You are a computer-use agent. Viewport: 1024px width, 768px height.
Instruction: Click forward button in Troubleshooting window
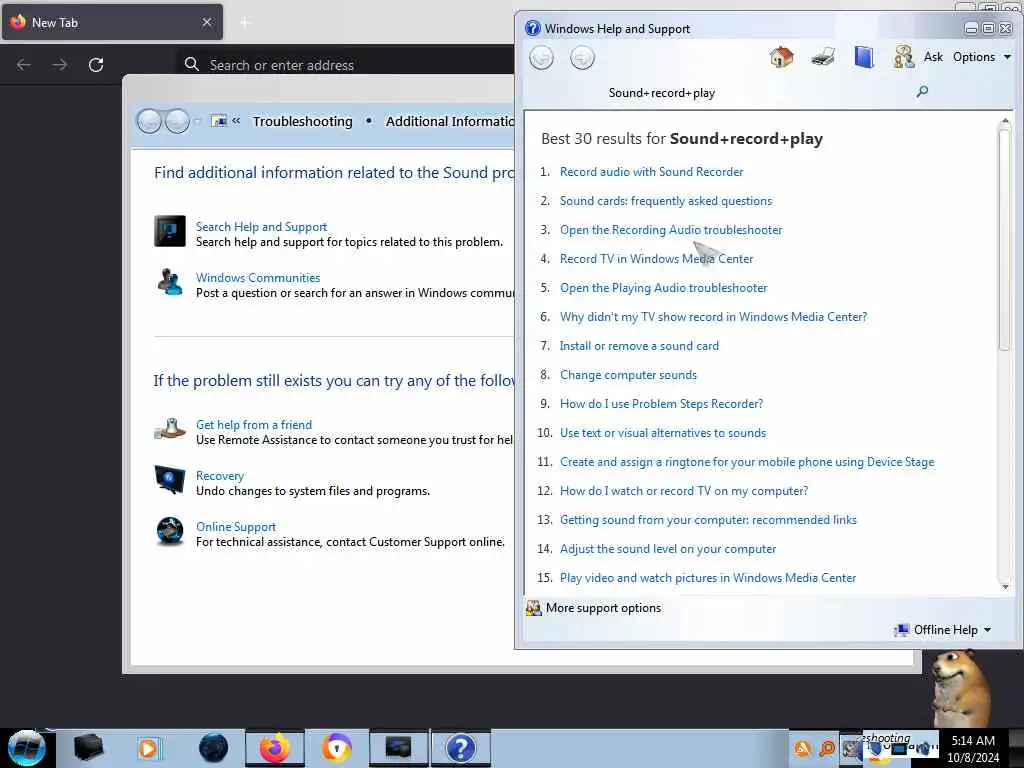click(x=177, y=121)
